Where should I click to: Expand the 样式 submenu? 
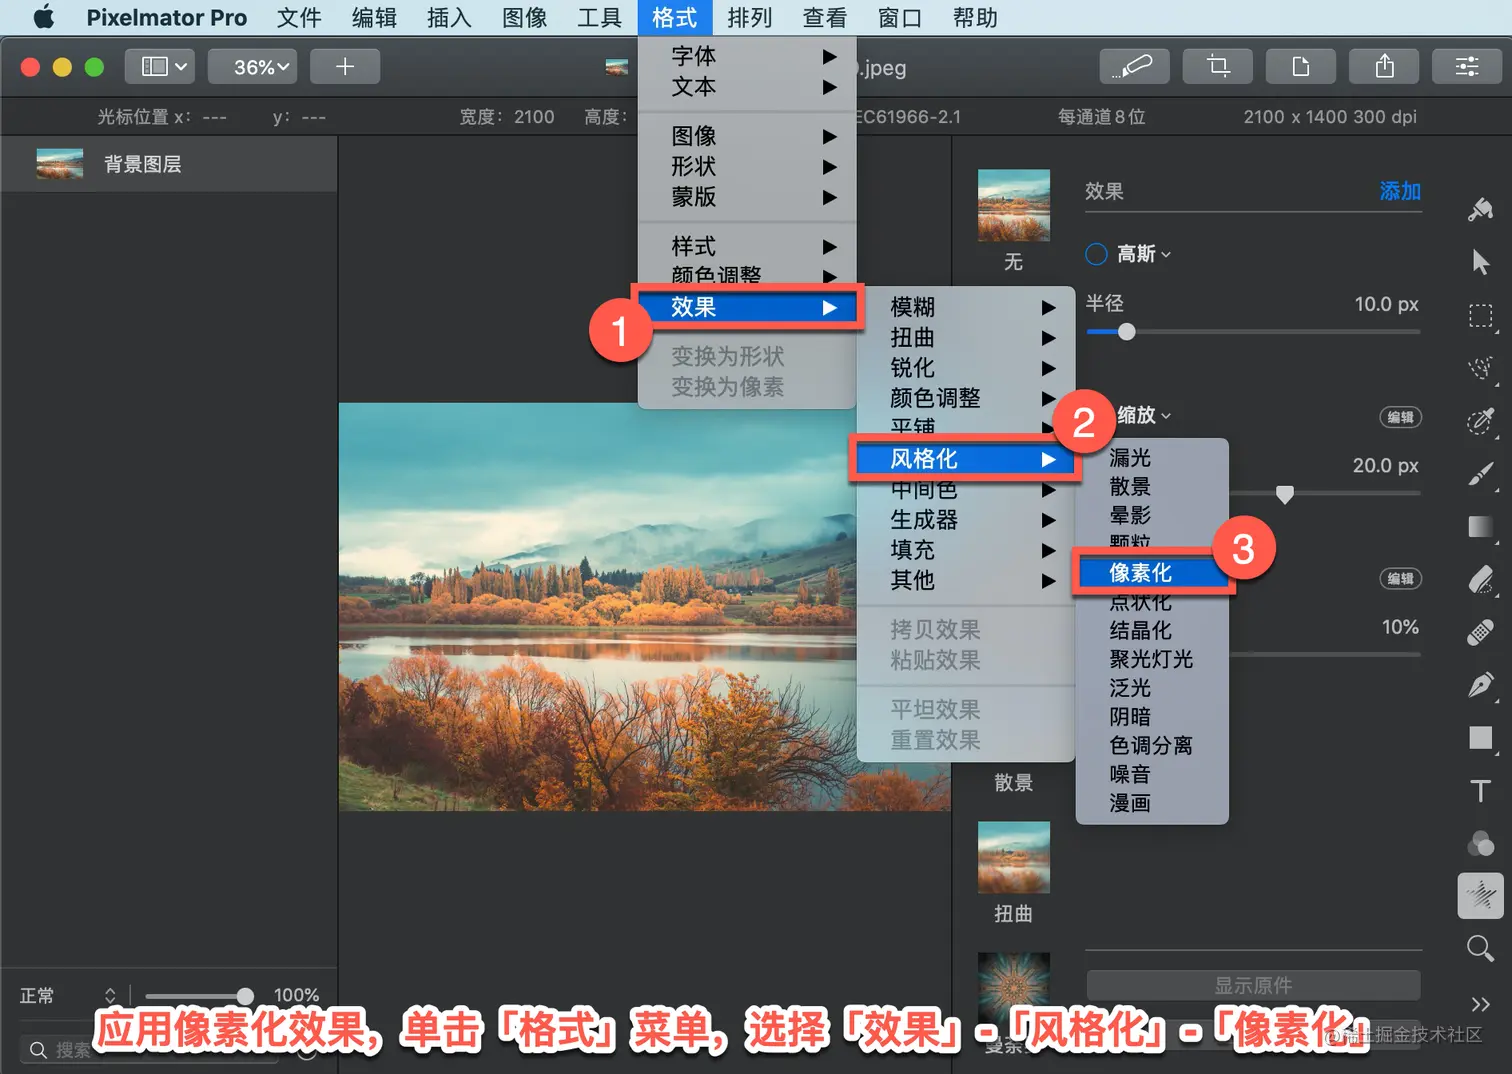pos(747,246)
